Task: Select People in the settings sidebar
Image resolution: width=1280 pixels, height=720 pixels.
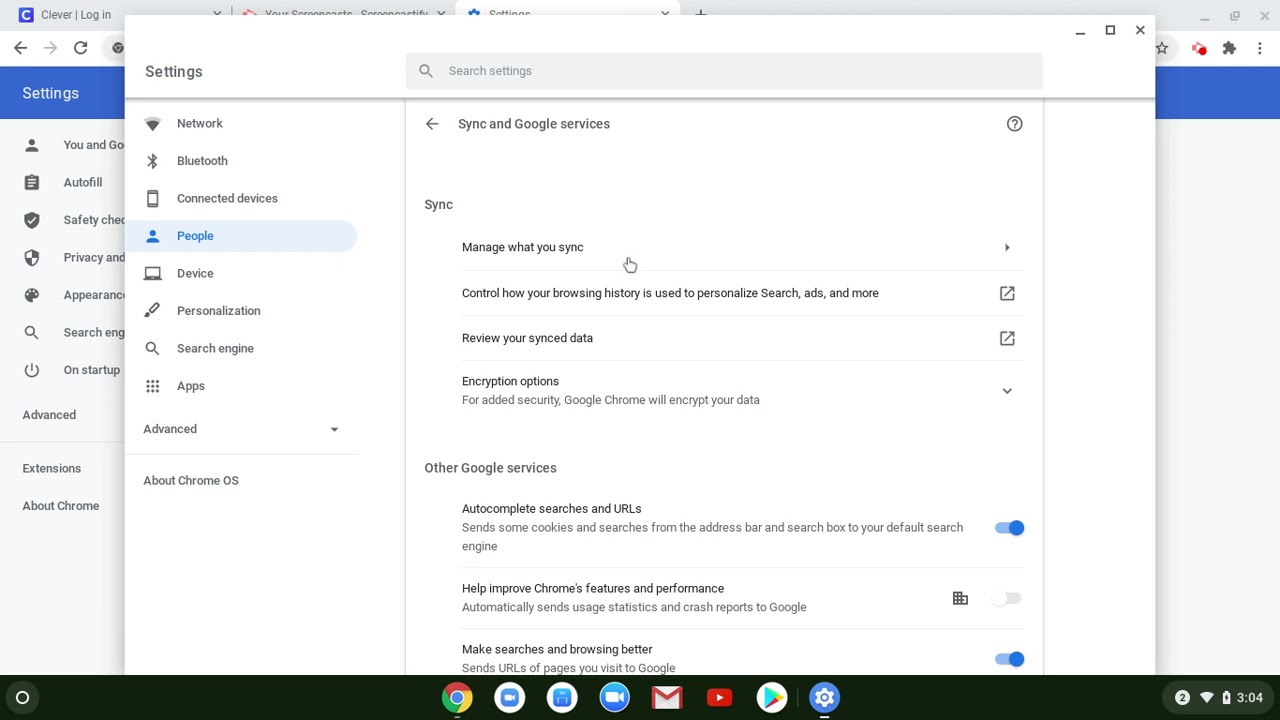Action: point(241,236)
